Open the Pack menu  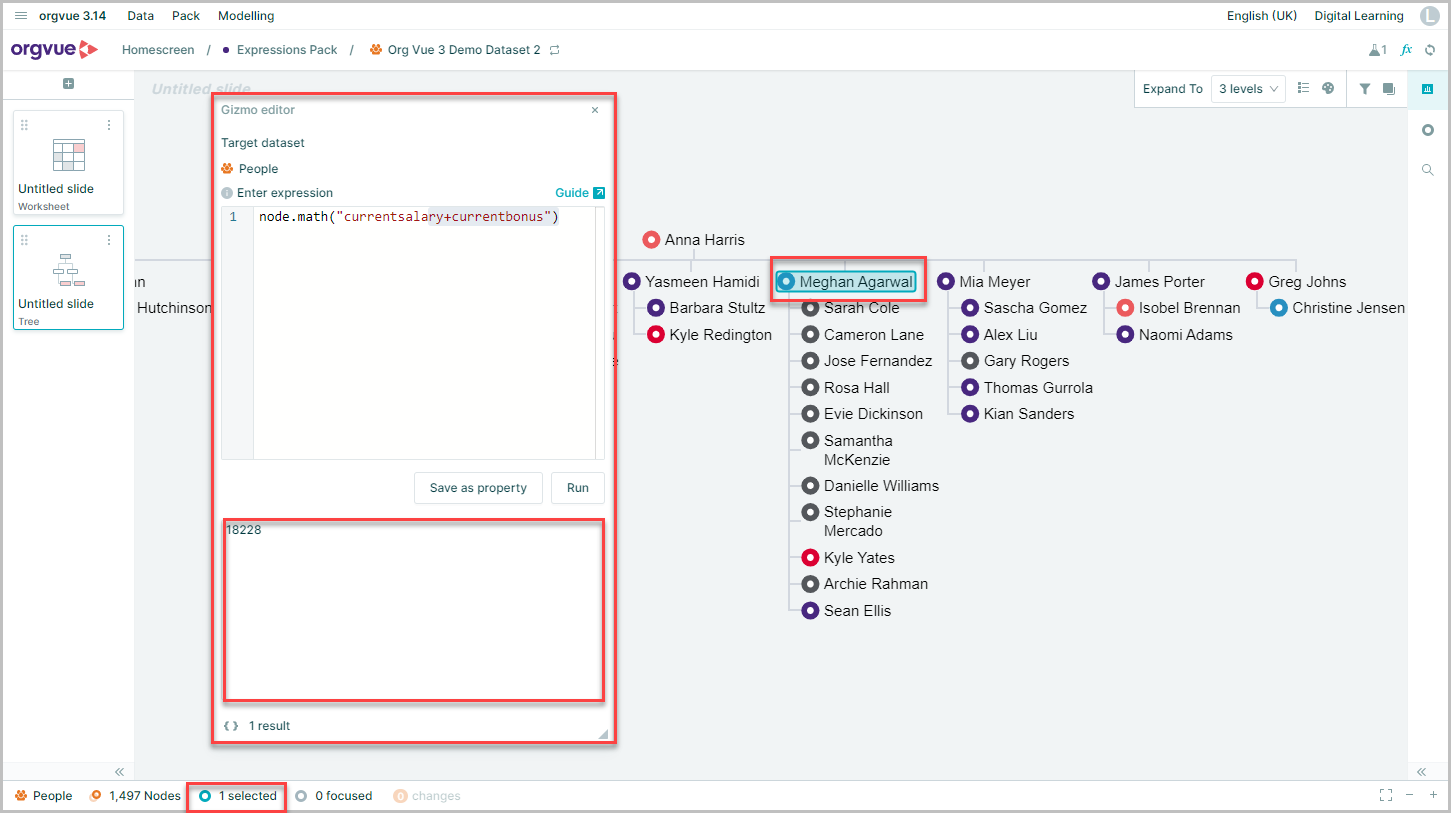coord(186,16)
